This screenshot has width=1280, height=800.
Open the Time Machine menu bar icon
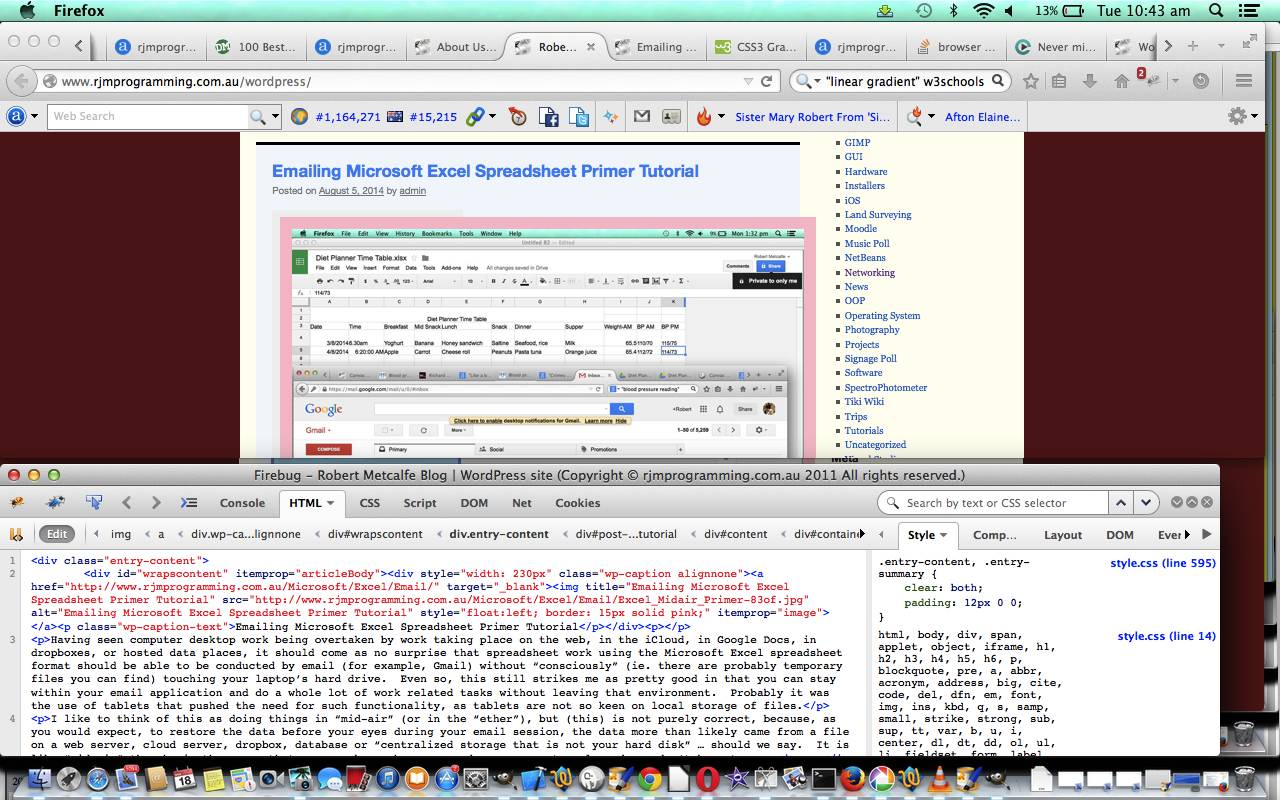tap(924, 11)
